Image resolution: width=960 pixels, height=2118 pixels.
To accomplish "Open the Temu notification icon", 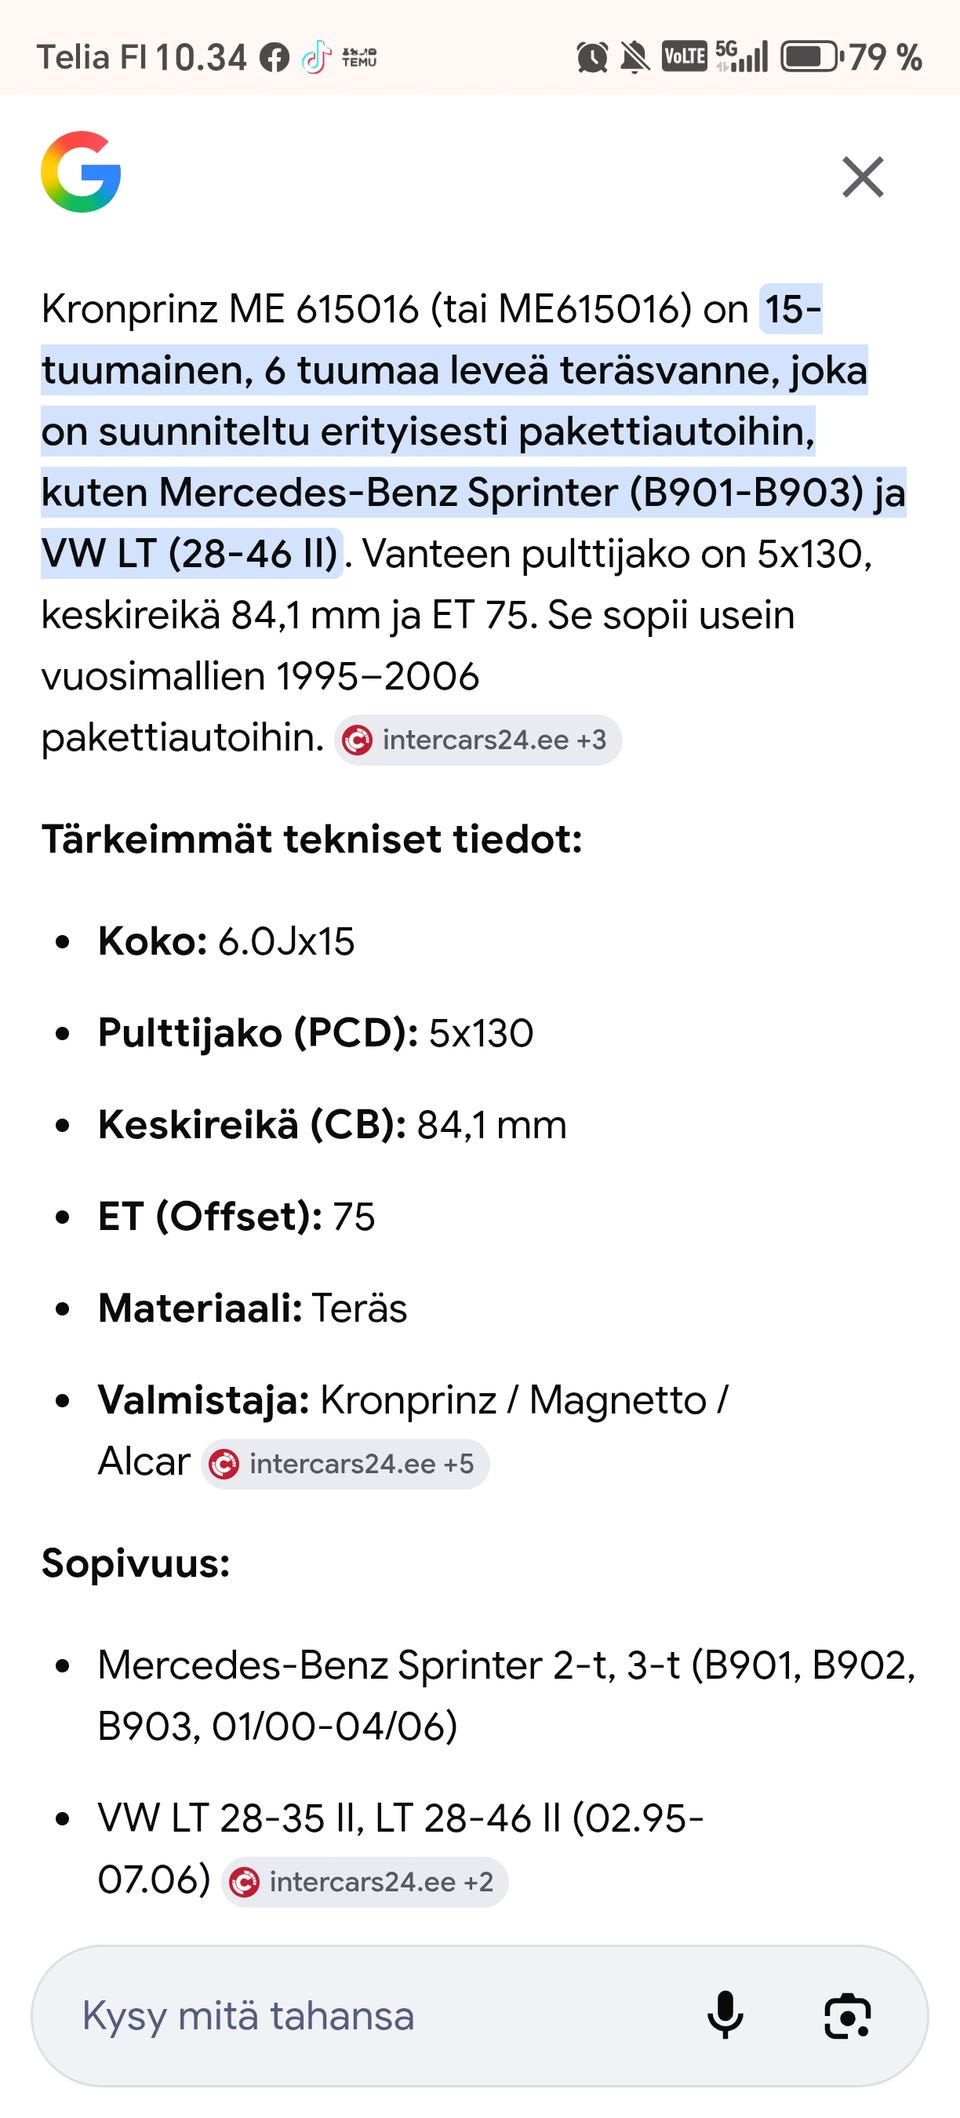I will 360,57.
